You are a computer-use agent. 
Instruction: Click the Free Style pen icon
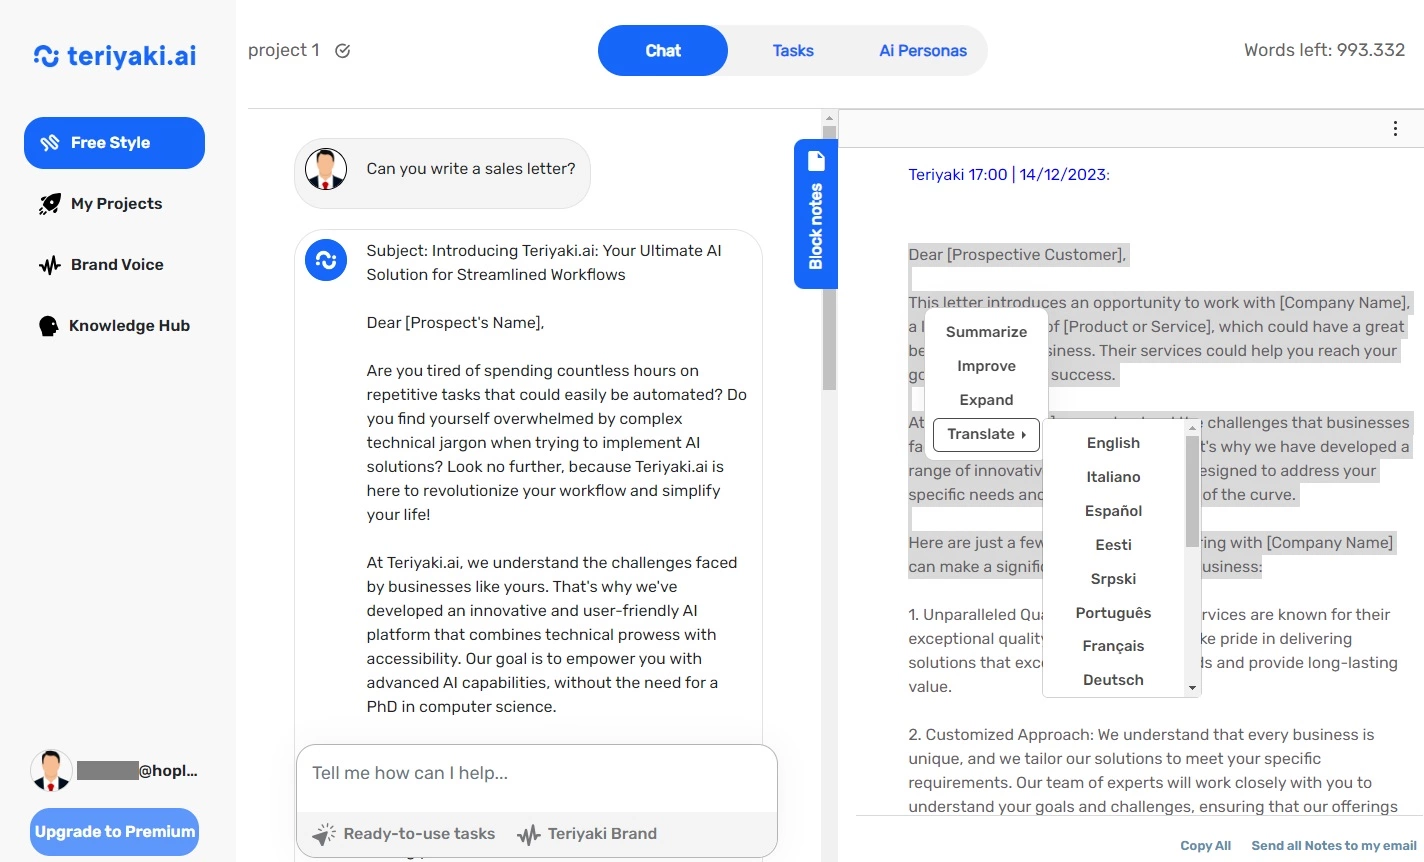(50, 143)
